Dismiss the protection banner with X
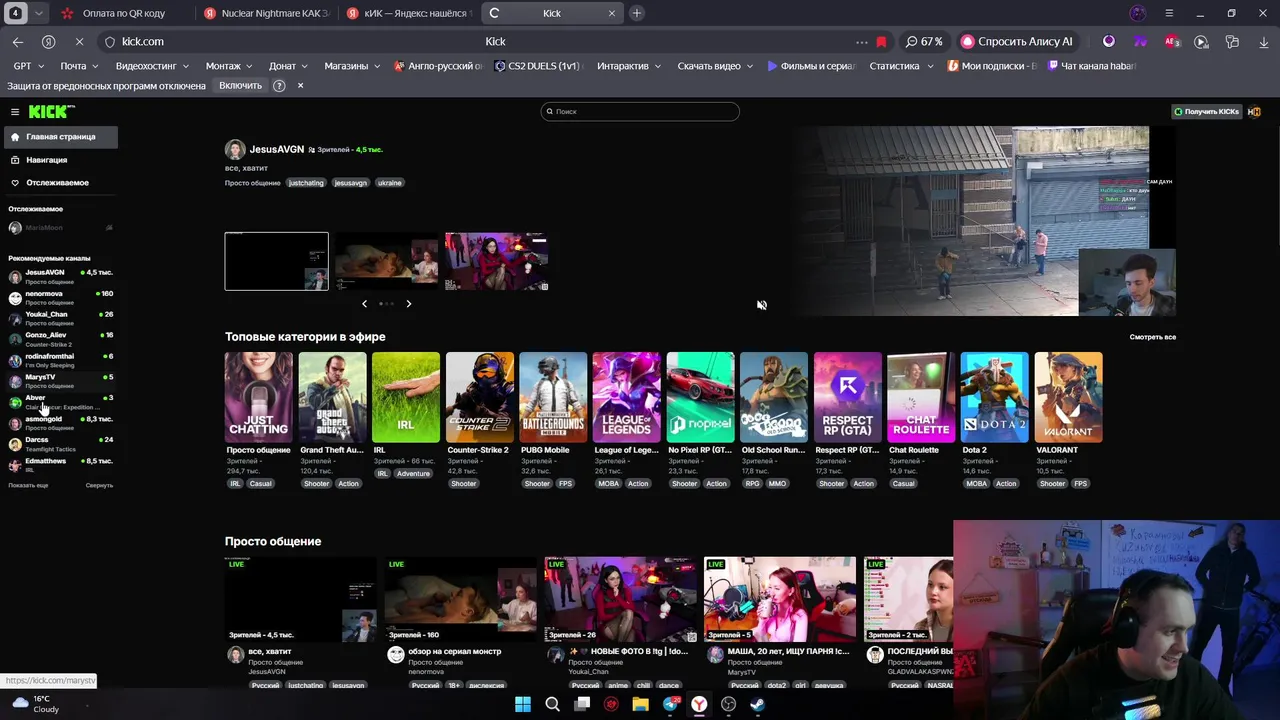Screen dimensions: 1280x720 (300, 86)
